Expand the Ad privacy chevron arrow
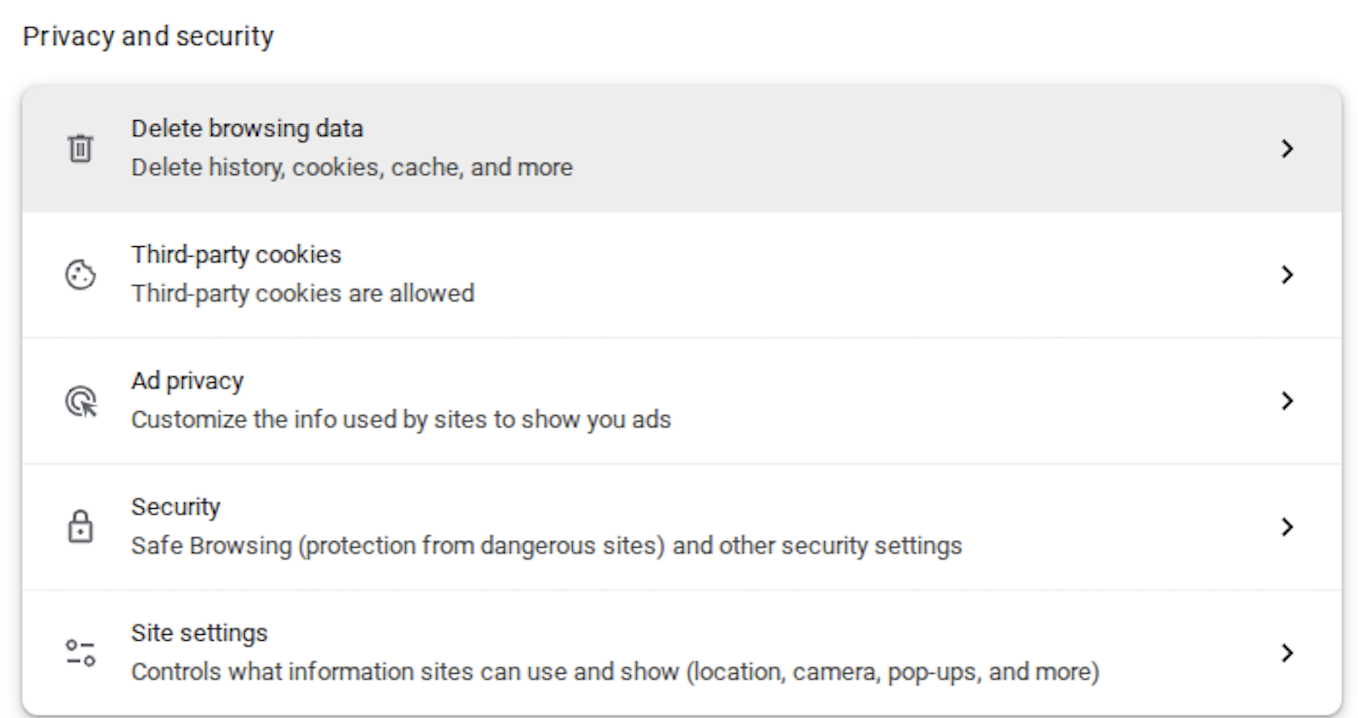Viewport: 1358px width, 718px height. (x=1288, y=399)
